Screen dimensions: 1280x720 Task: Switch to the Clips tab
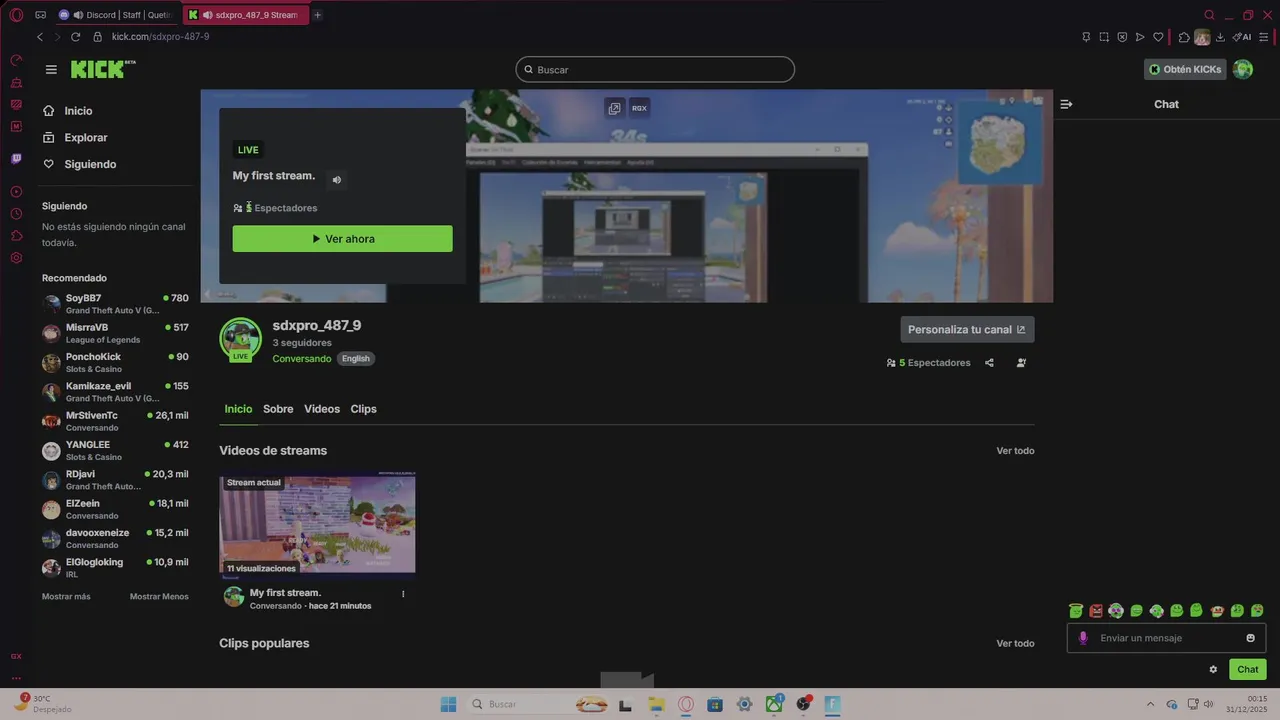[363, 409]
